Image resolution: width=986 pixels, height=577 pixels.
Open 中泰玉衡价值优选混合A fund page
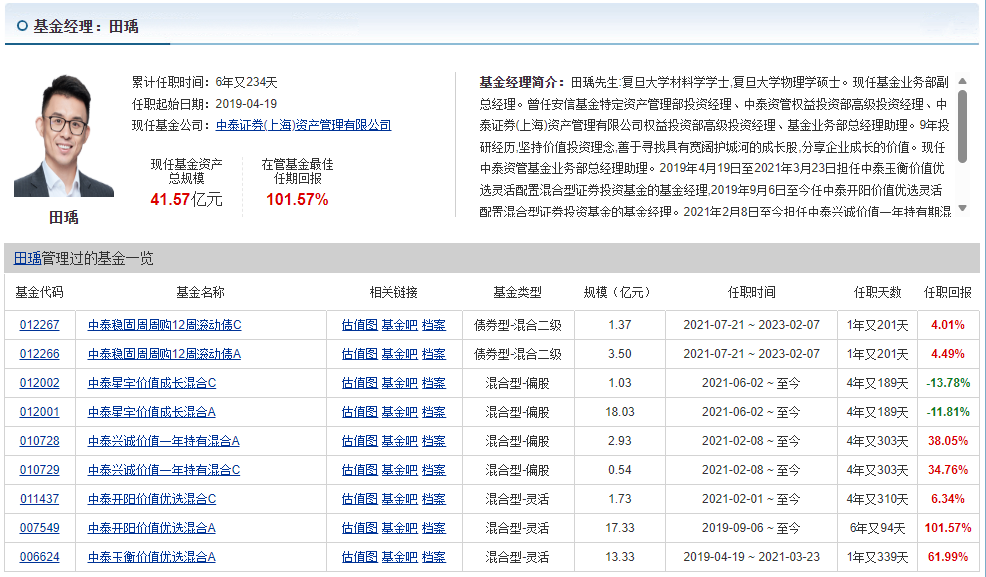click(x=152, y=556)
